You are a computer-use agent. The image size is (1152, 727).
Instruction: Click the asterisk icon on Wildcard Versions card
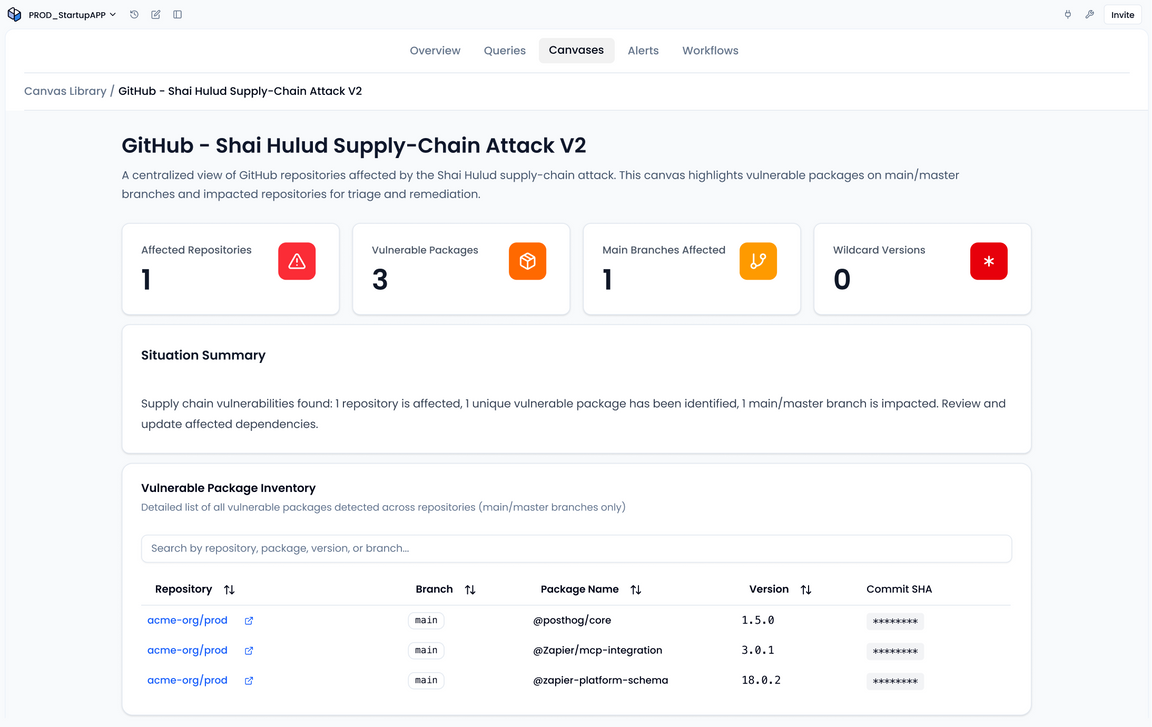pos(988,260)
